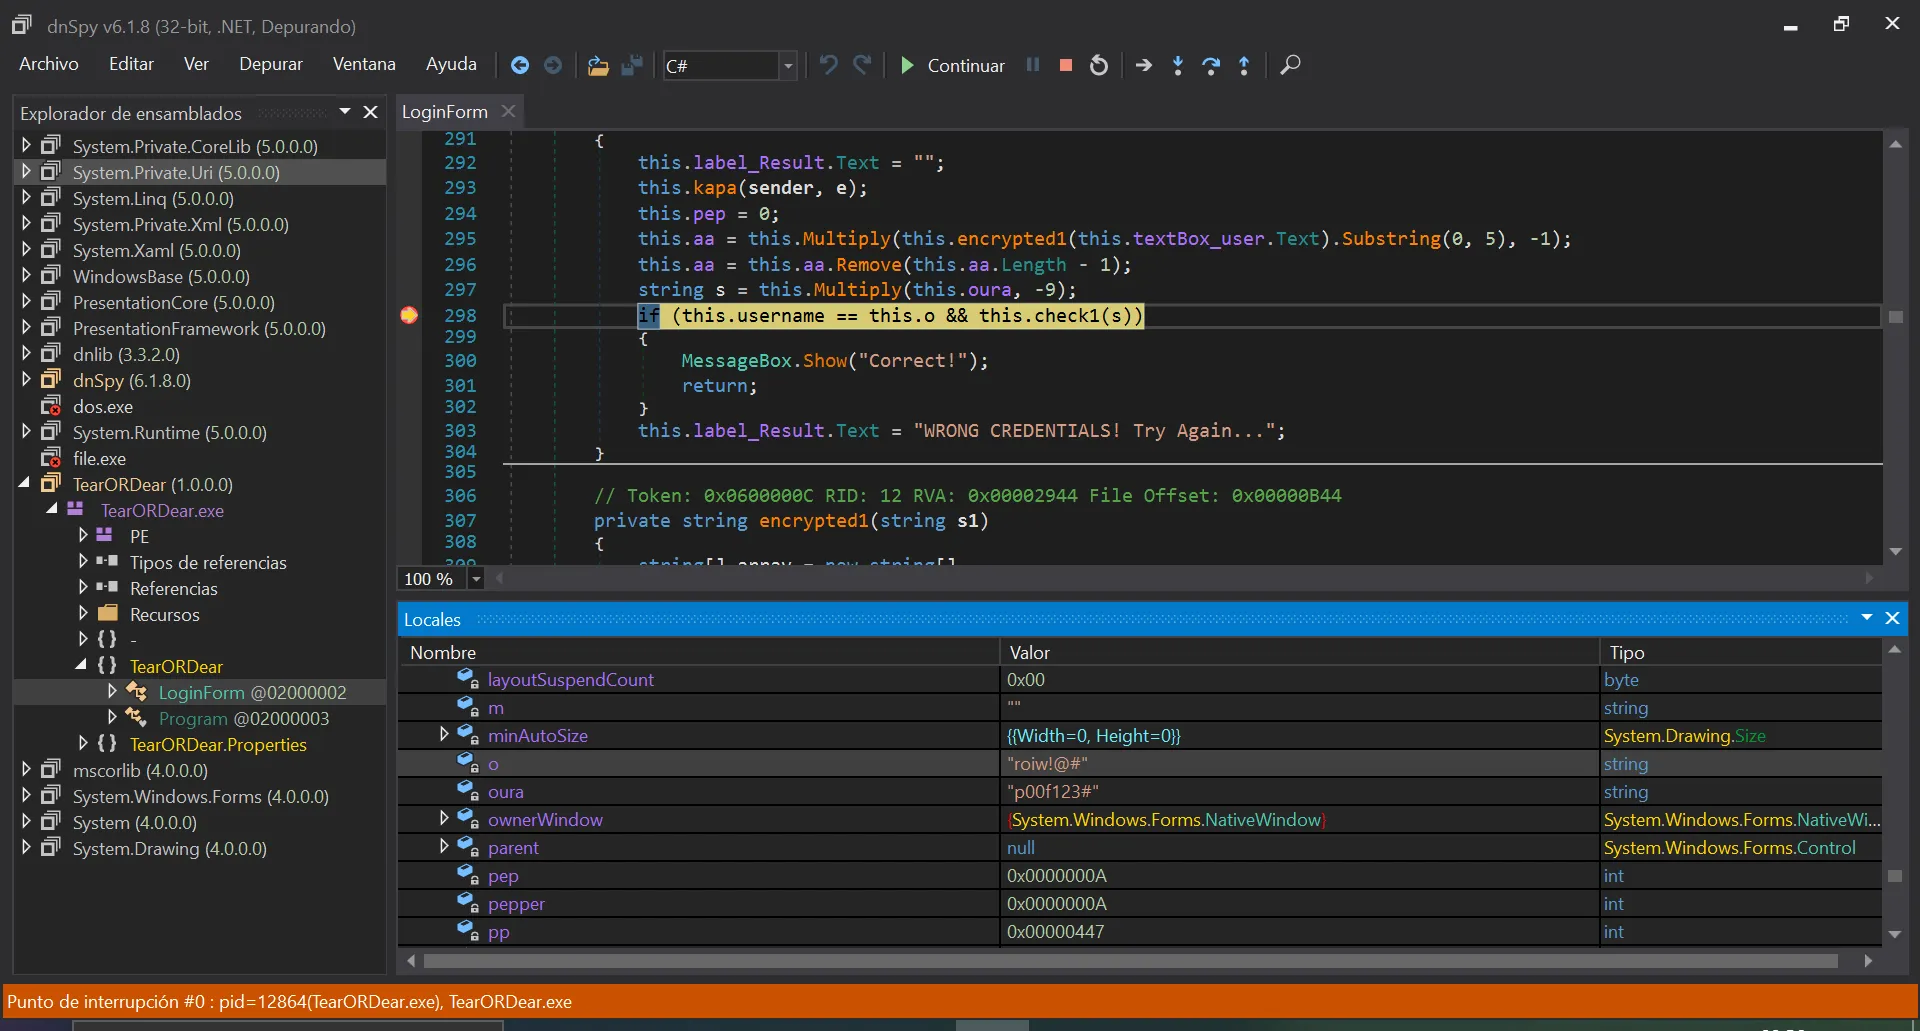
Task: Expand the ownerWindow local variable
Action: point(444,819)
